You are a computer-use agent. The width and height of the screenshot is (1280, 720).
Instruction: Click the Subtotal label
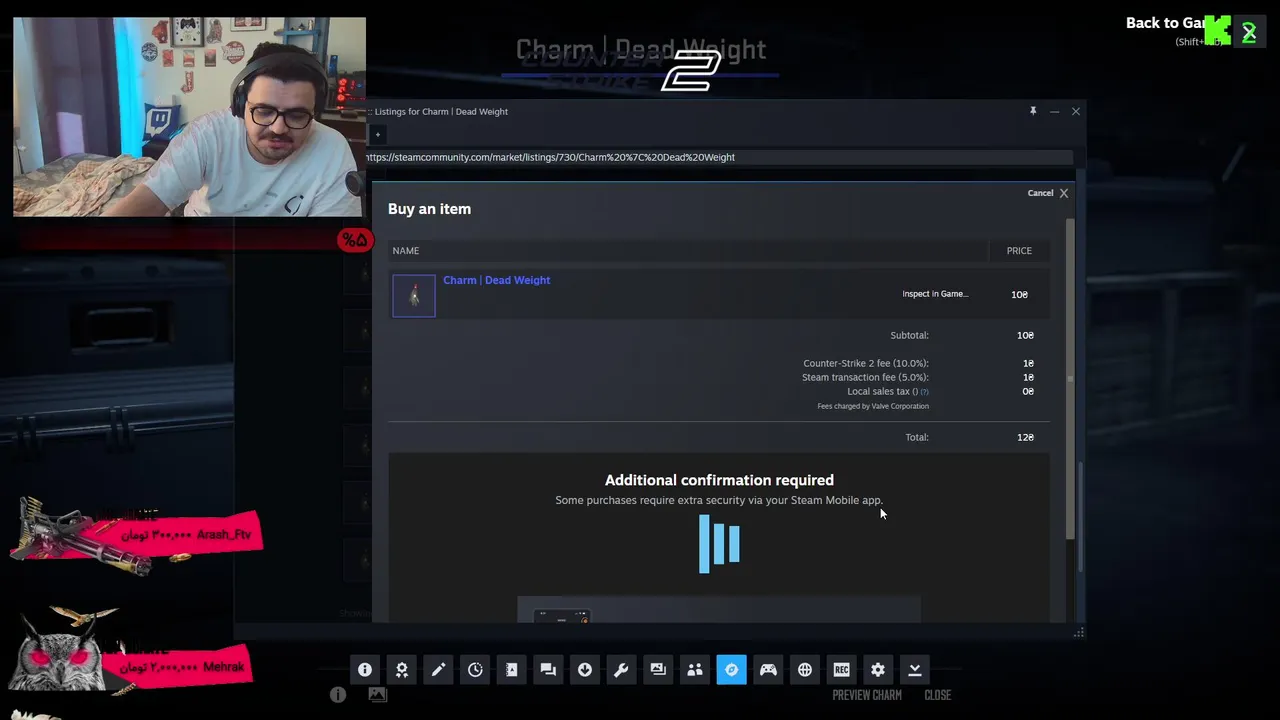click(x=909, y=335)
